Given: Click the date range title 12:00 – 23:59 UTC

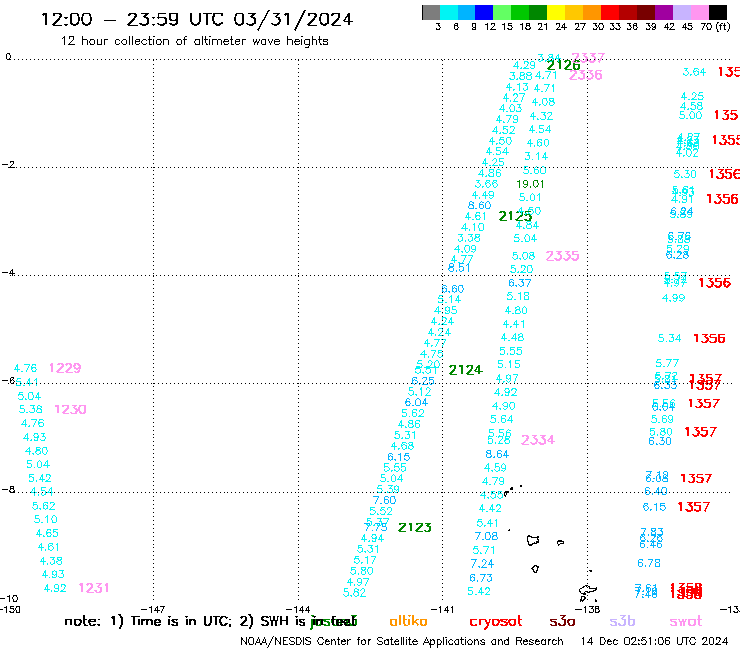Looking at the screenshot, I should coord(197,19).
